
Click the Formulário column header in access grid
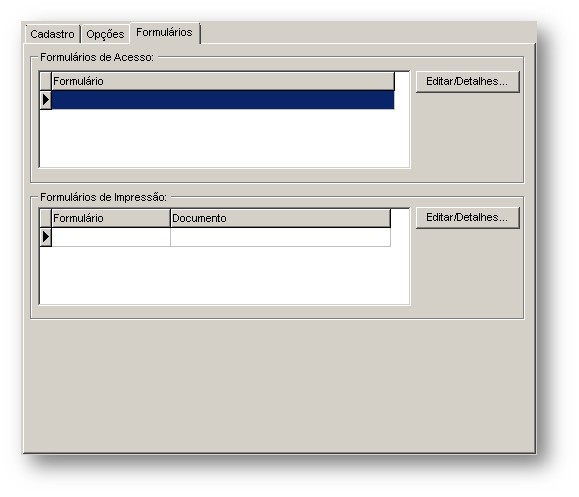tap(223, 81)
